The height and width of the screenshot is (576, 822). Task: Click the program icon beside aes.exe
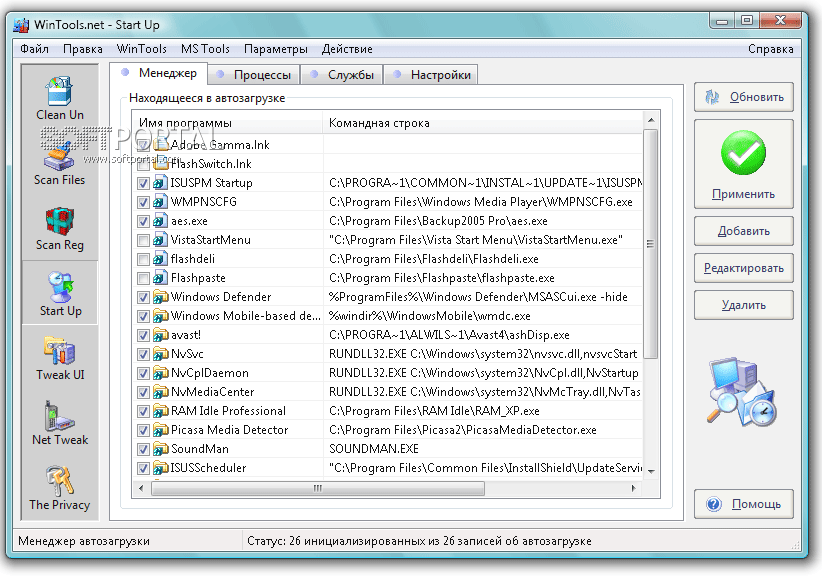(160, 221)
